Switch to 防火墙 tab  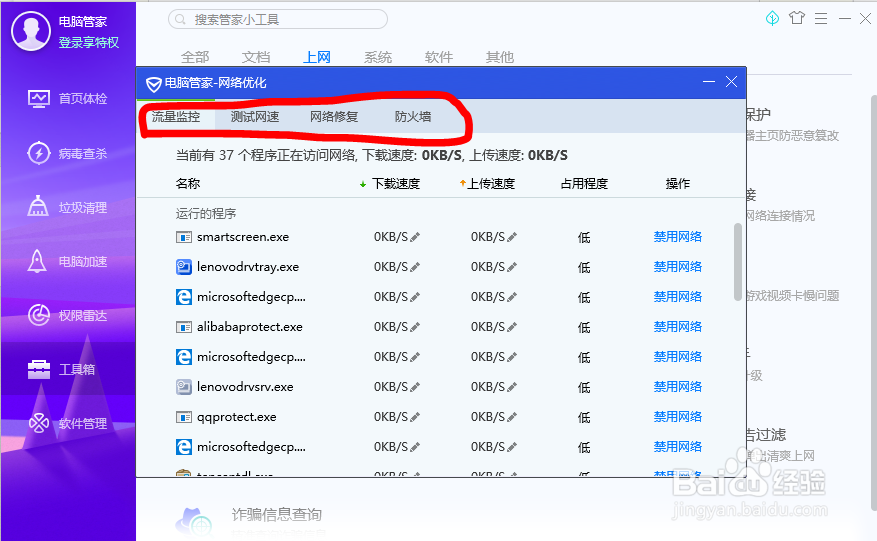point(413,116)
